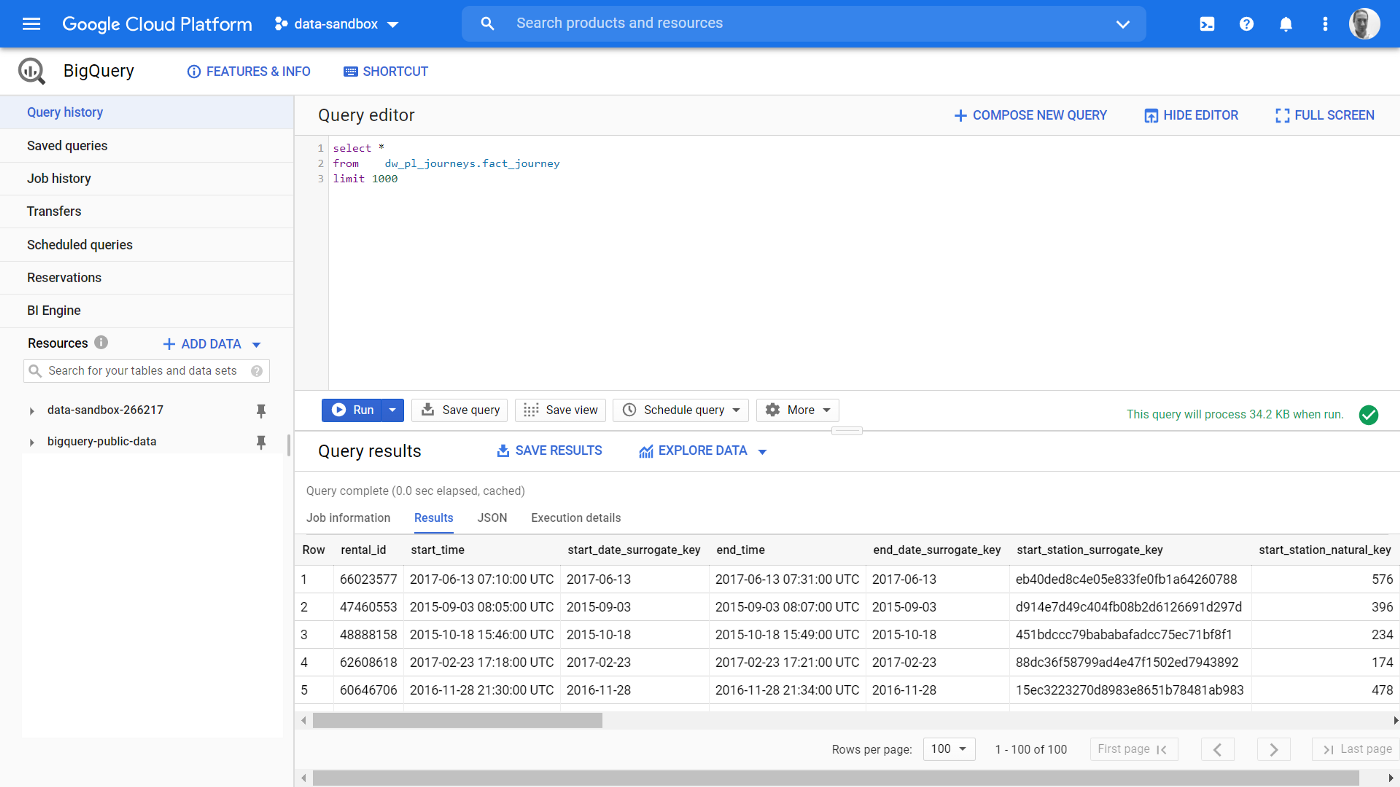Click the page bottom horizontal scrollbar
This screenshot has width=1400, height=787.
(836, 778)
